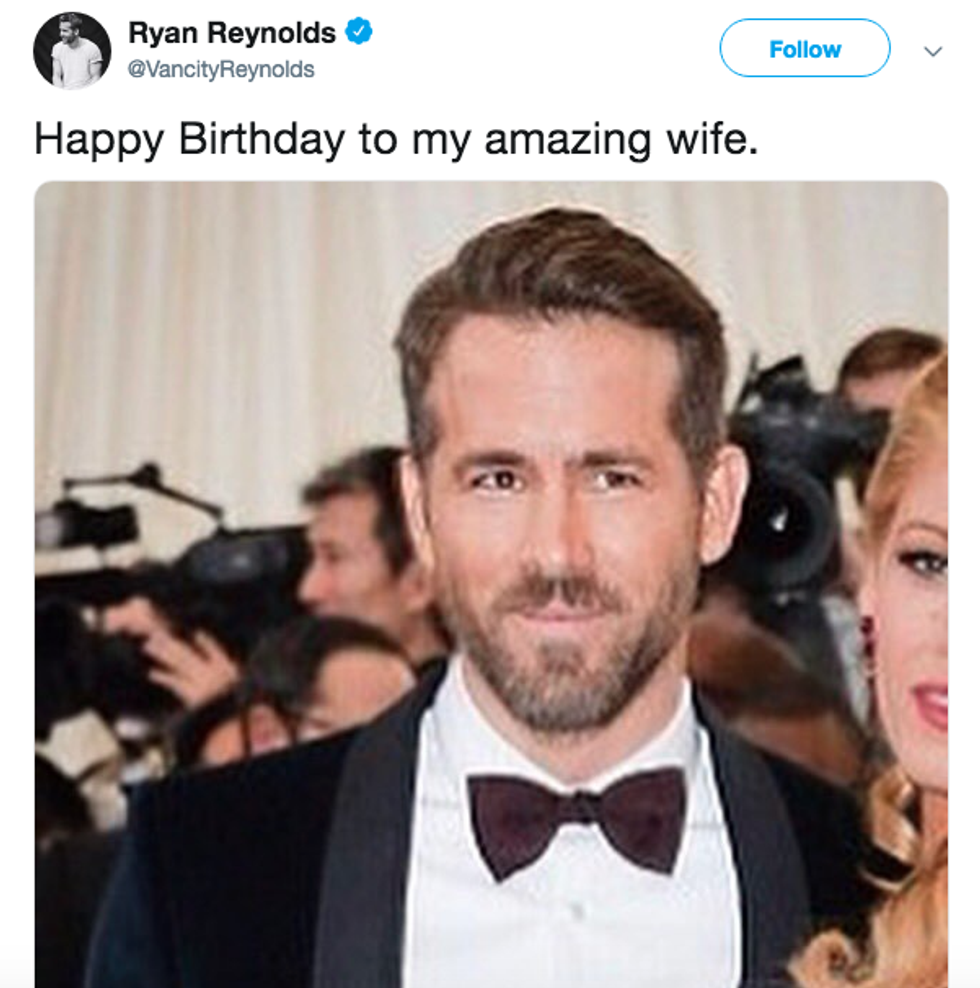This screenshot has height=988, width=980.
Task: View the tweet author's profile picture
Action: pyautogui.click(x=71, y=50)
